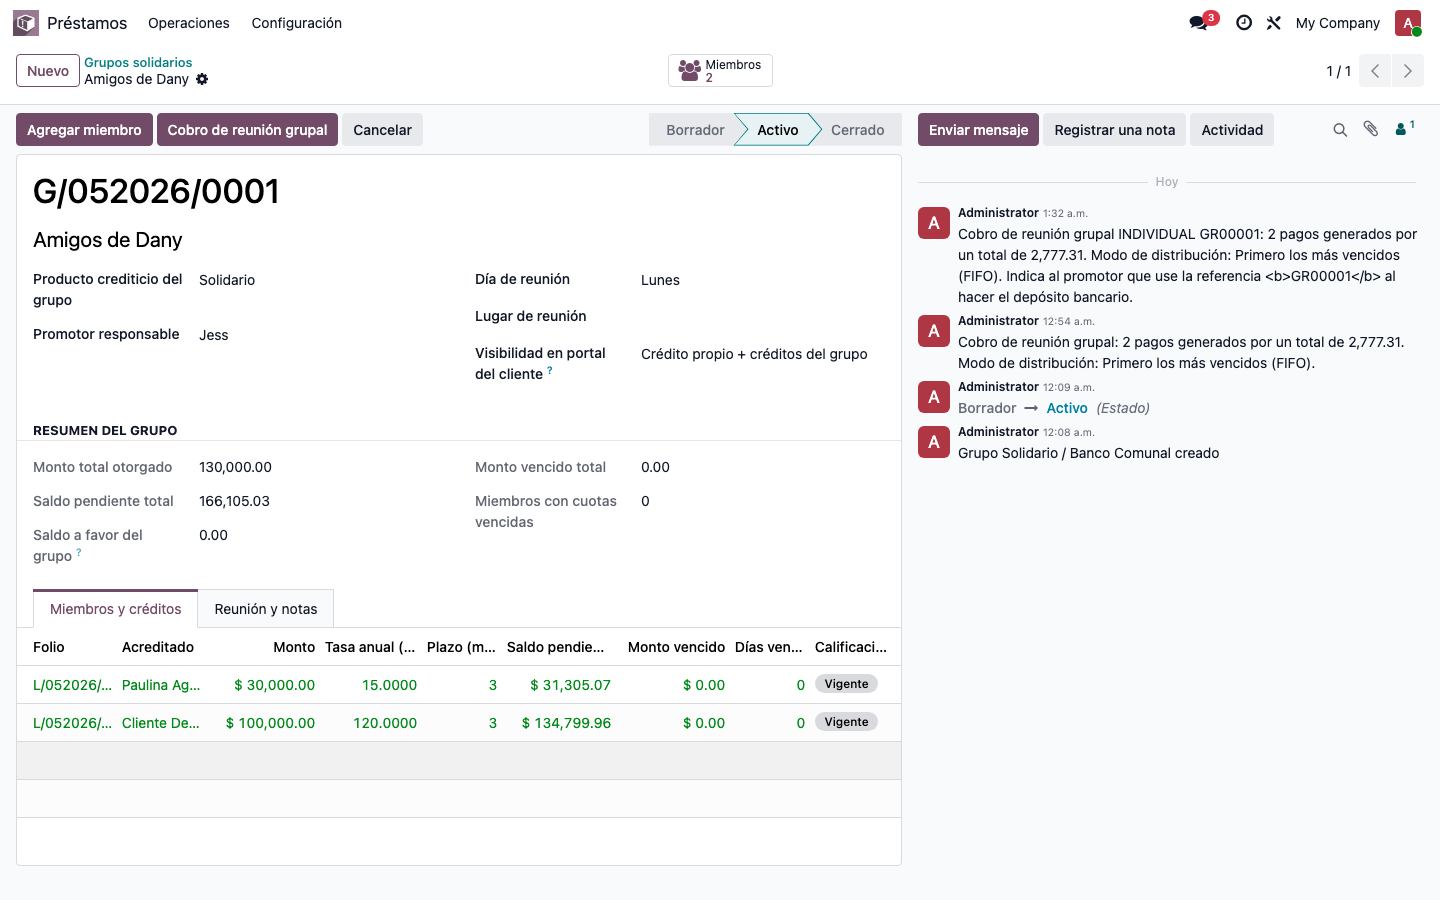Click Actividad button
The width and height of the screenshot is (1440, 900).
pyautogui.click(x=1232, y=130)
